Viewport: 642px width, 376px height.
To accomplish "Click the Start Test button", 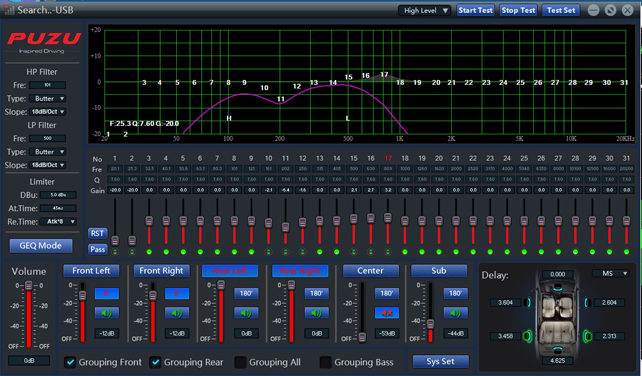I will [475, 10].
